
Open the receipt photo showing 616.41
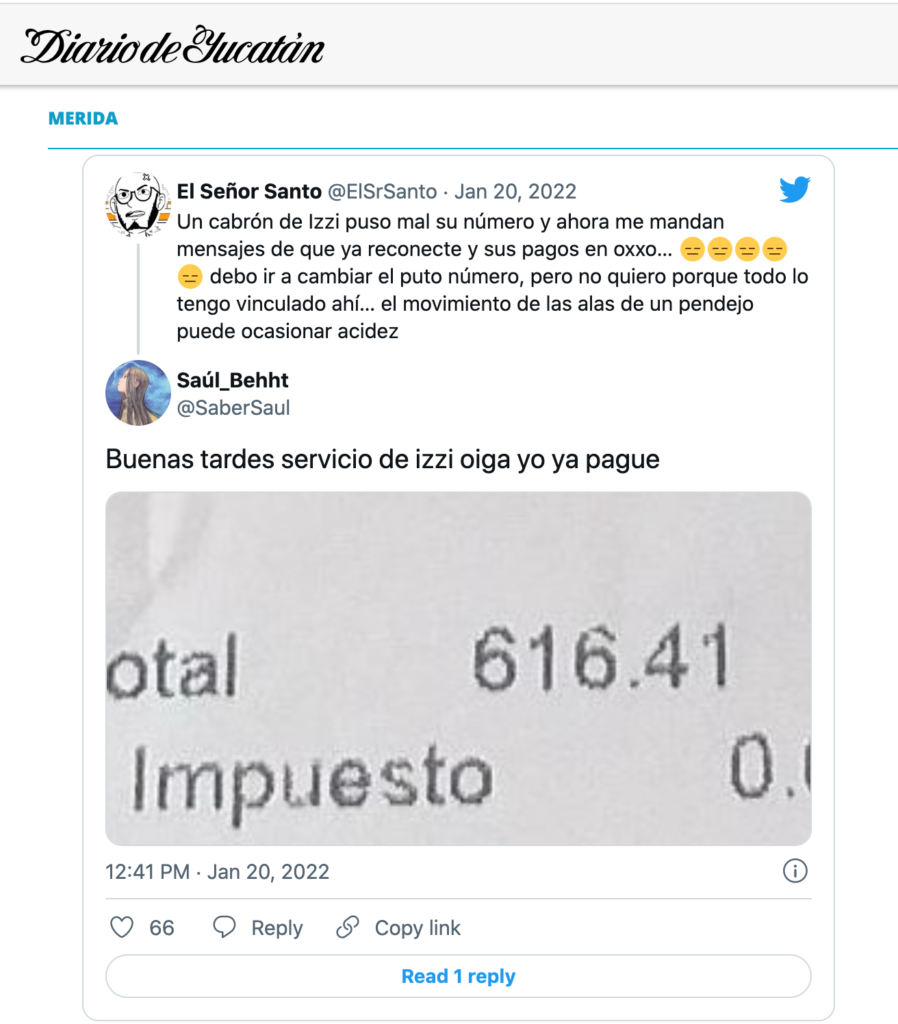(458, 669)
